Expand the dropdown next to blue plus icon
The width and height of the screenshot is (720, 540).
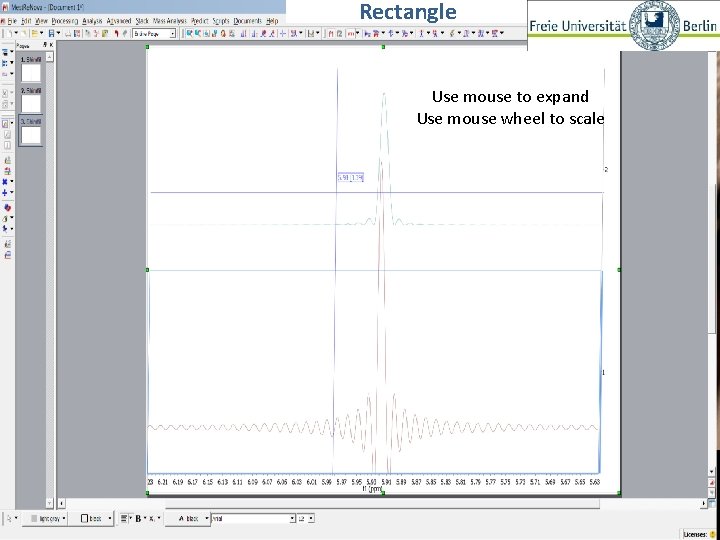coord(12,193)
